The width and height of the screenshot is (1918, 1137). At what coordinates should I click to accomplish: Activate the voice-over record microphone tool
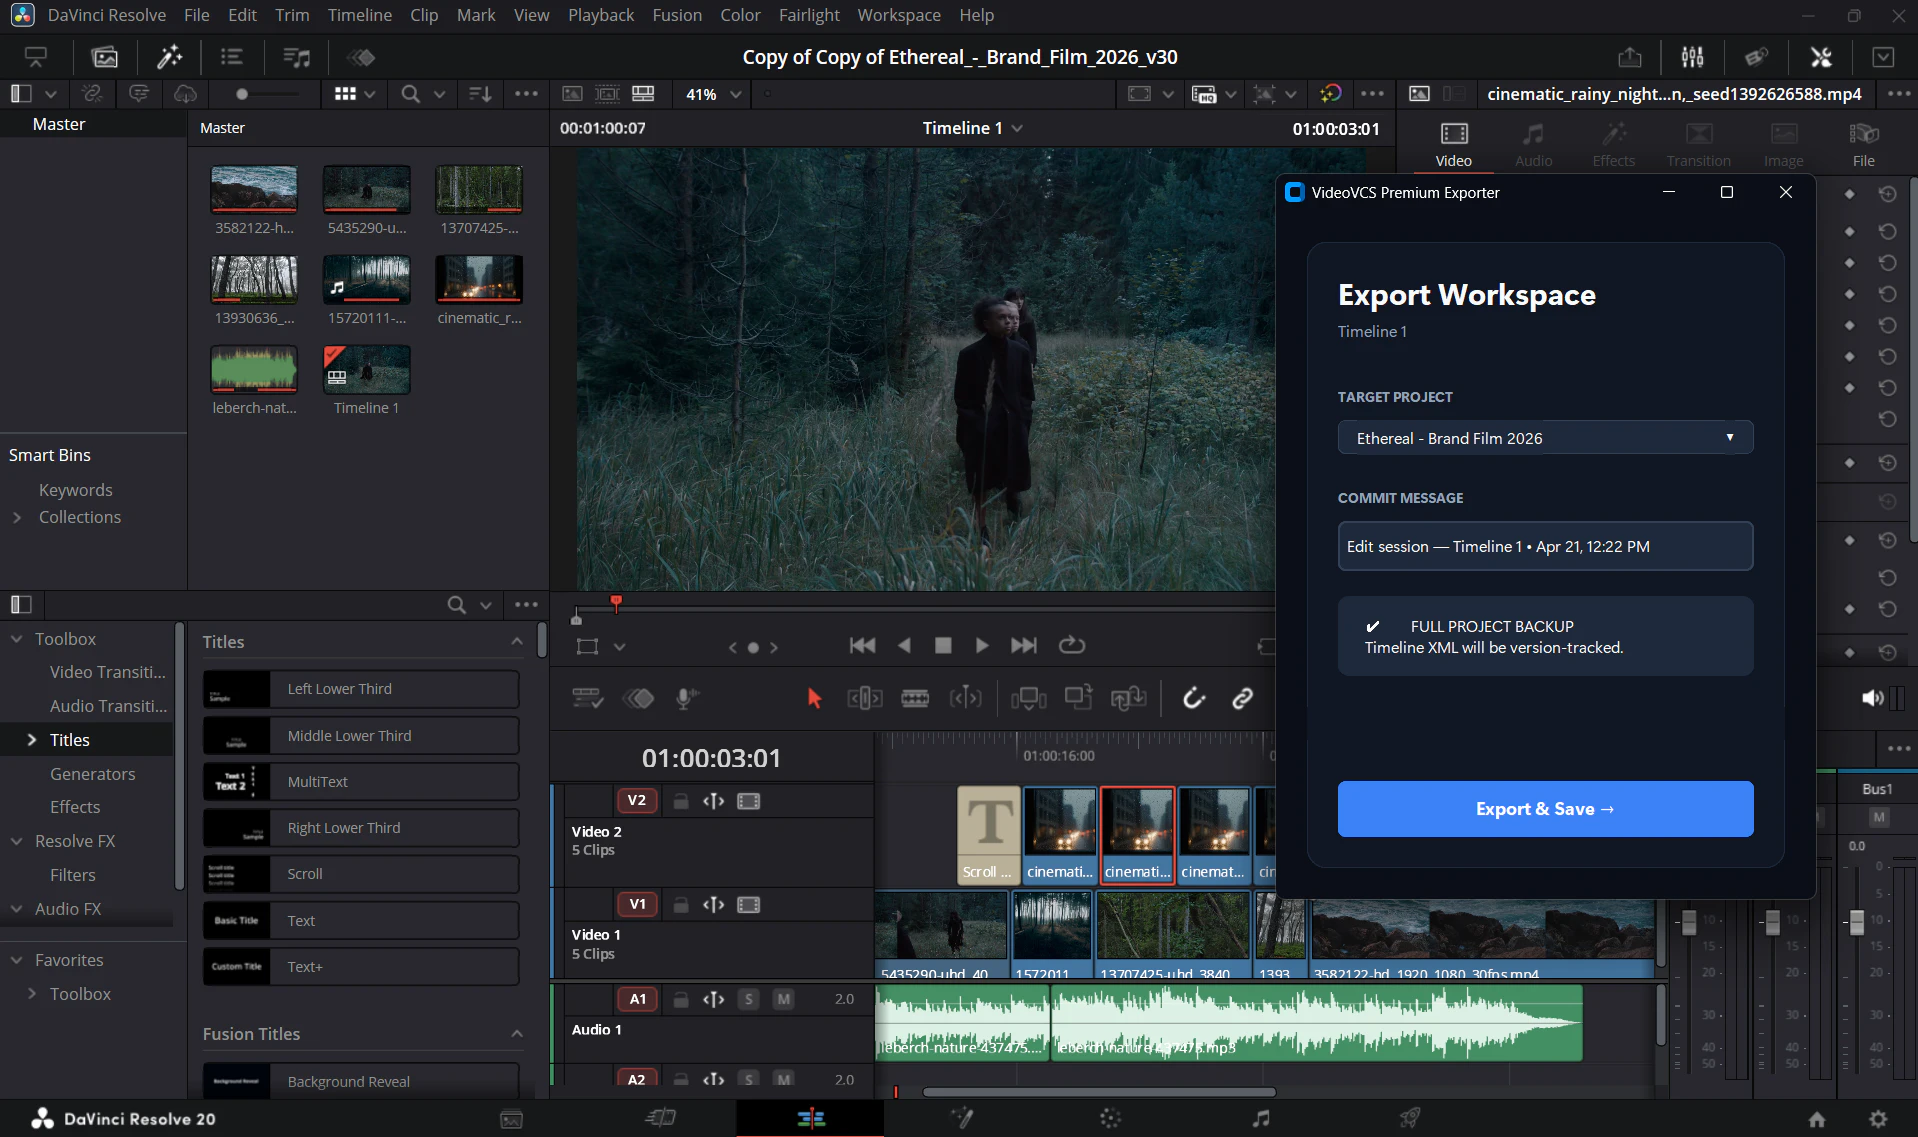pos(686,698)
